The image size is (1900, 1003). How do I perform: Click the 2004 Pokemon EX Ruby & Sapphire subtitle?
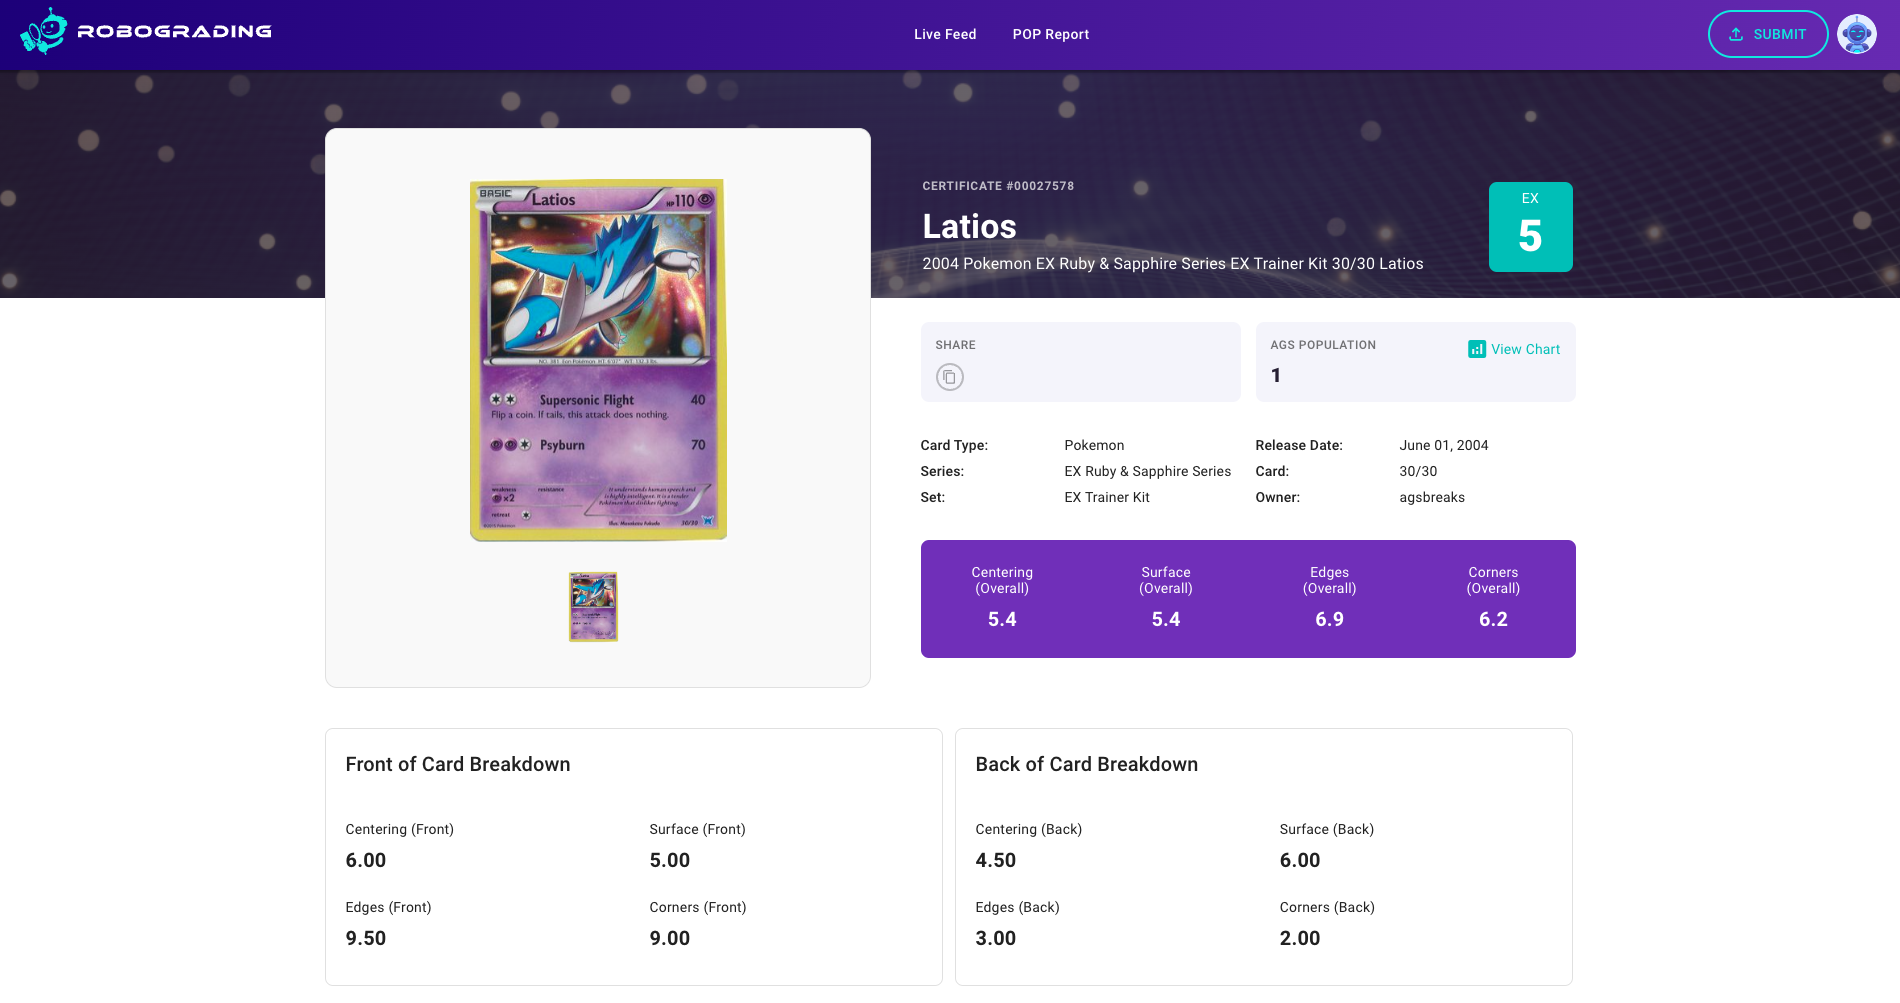pos(1172,264)
